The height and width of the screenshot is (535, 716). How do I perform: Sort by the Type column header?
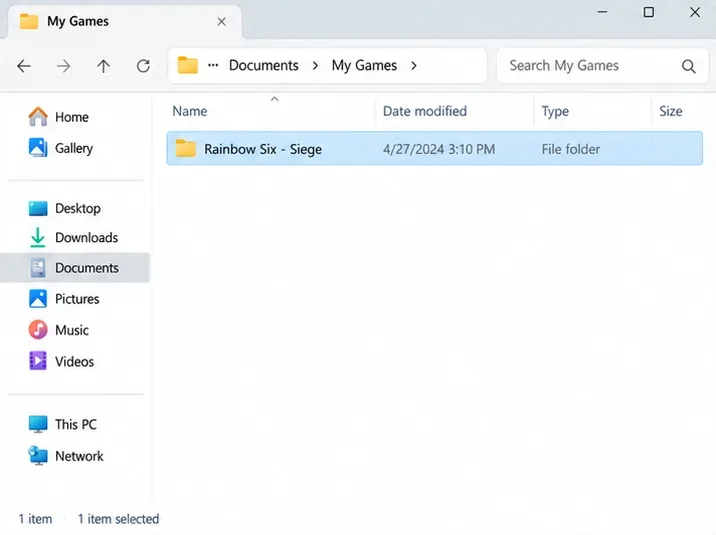click(555, 111)
